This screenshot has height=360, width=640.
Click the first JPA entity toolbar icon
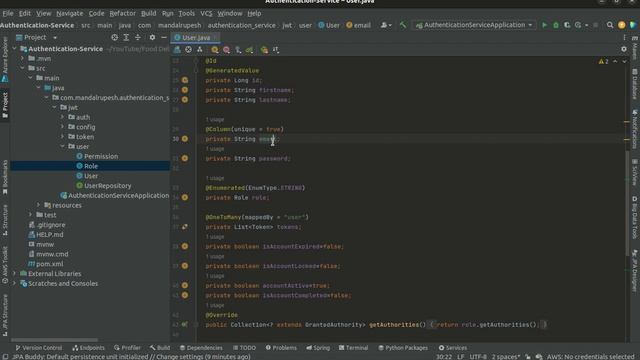(177, 50)
